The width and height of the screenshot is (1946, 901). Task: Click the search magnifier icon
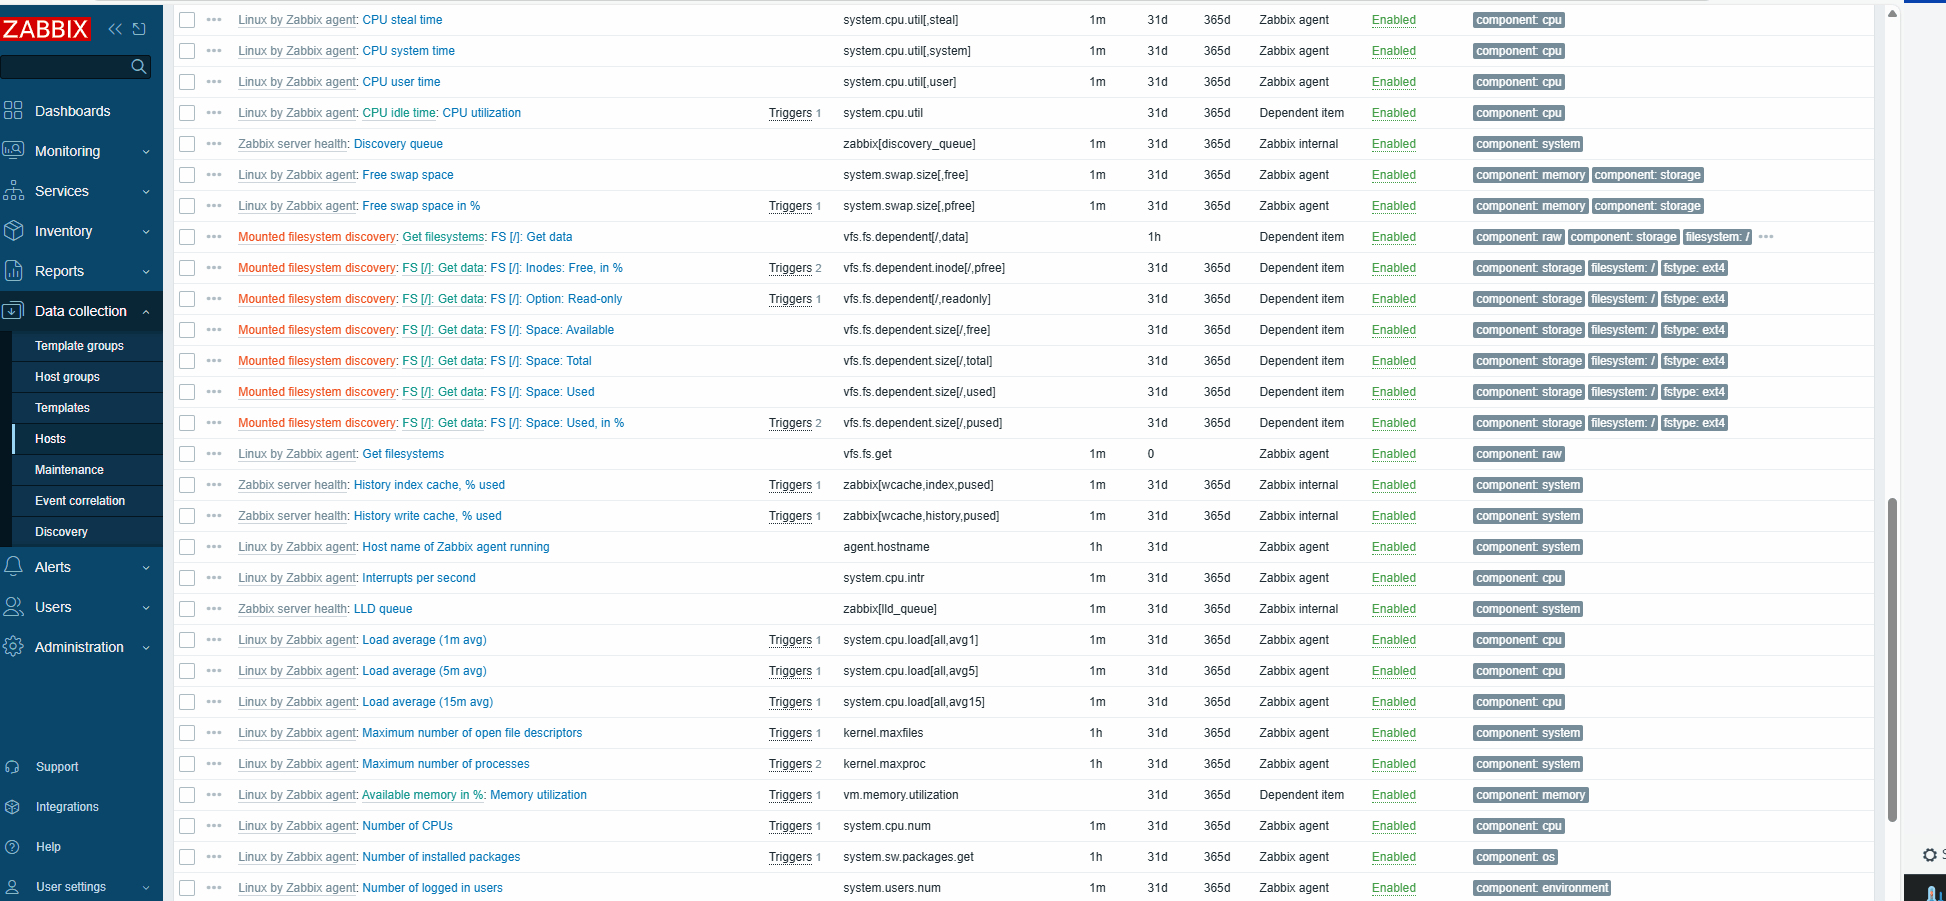(139, 66)
